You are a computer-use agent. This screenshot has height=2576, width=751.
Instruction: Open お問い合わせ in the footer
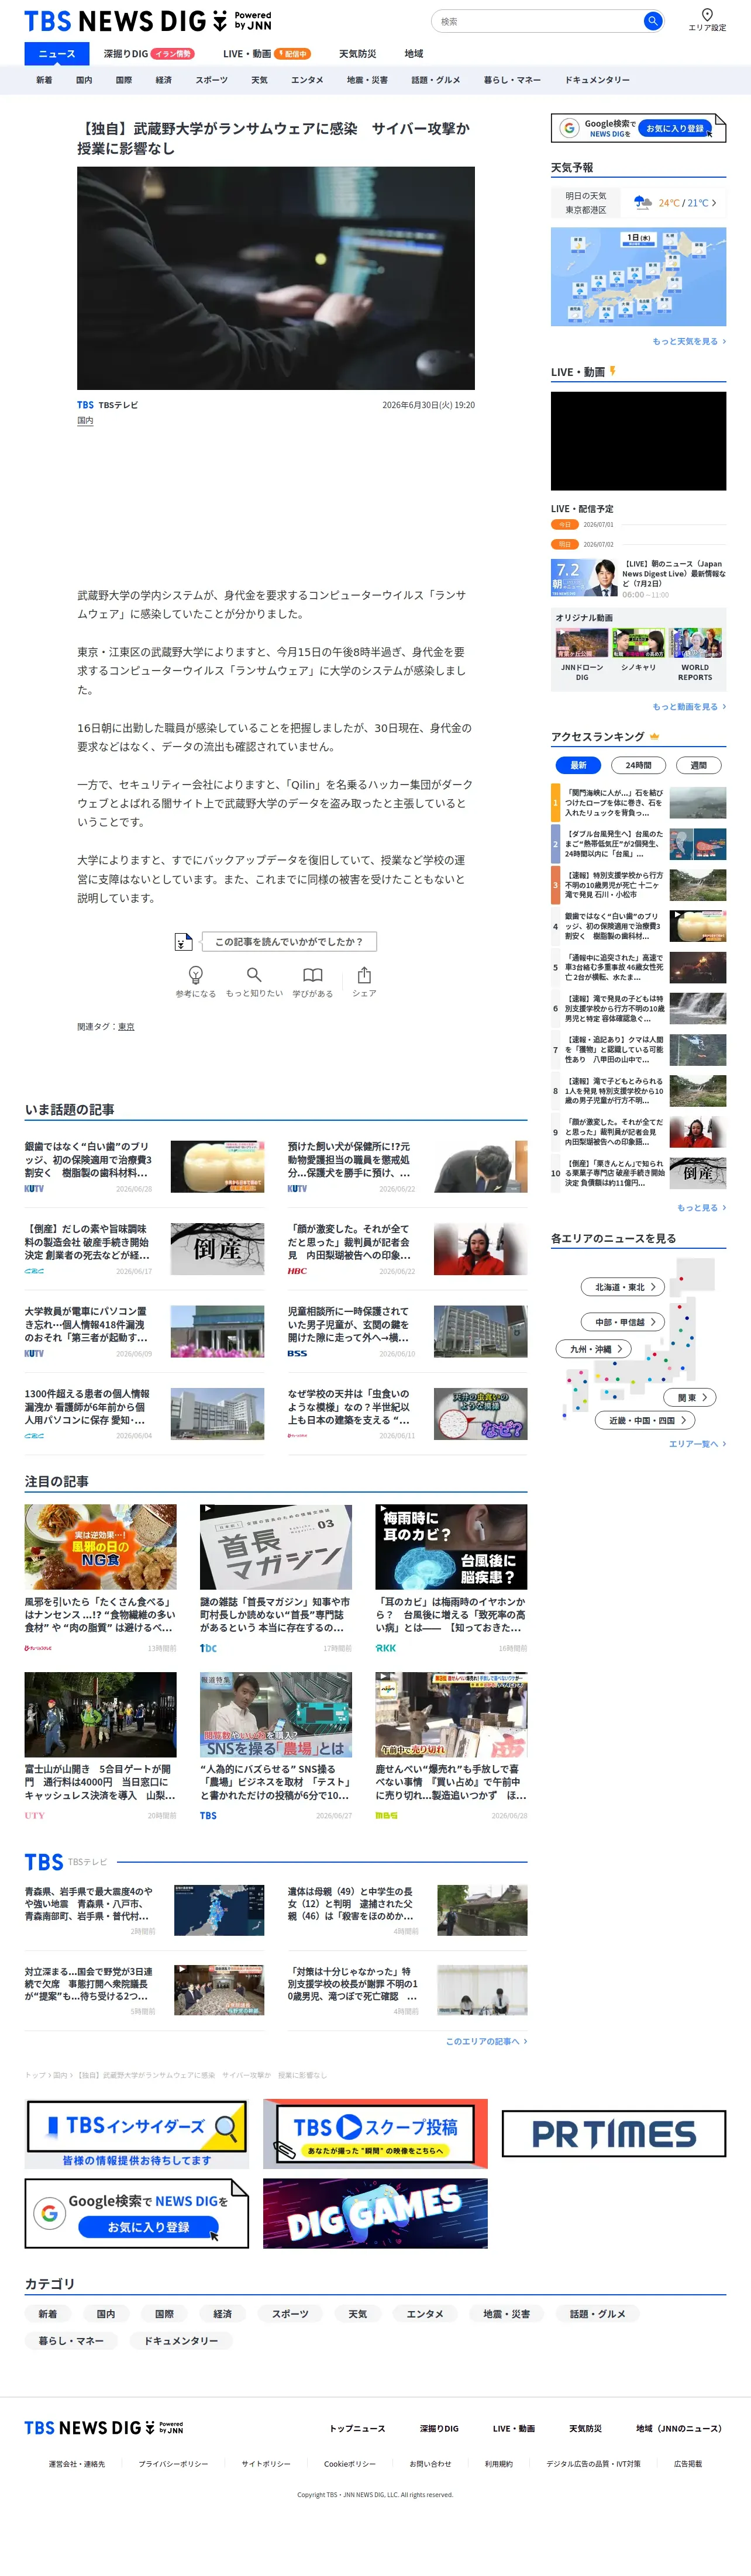(x=430, y=2463)
